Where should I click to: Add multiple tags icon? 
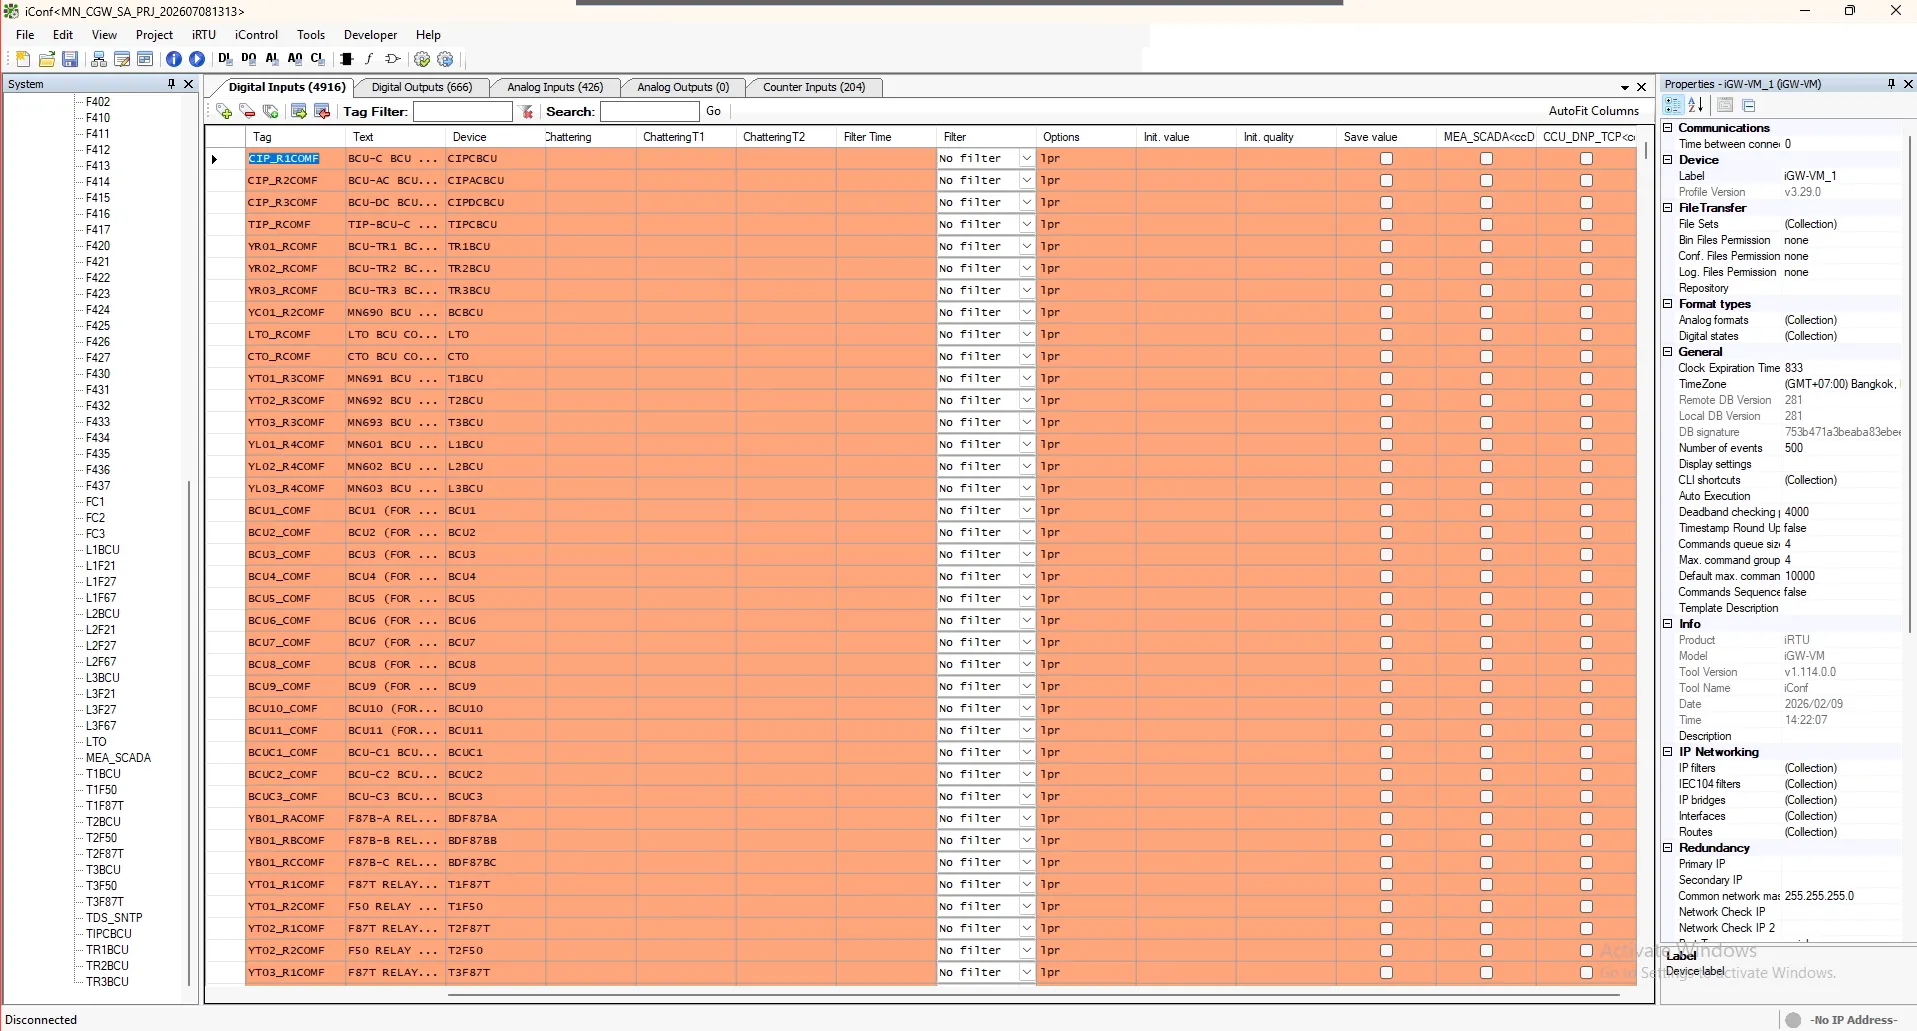click(x=270, y=111)
